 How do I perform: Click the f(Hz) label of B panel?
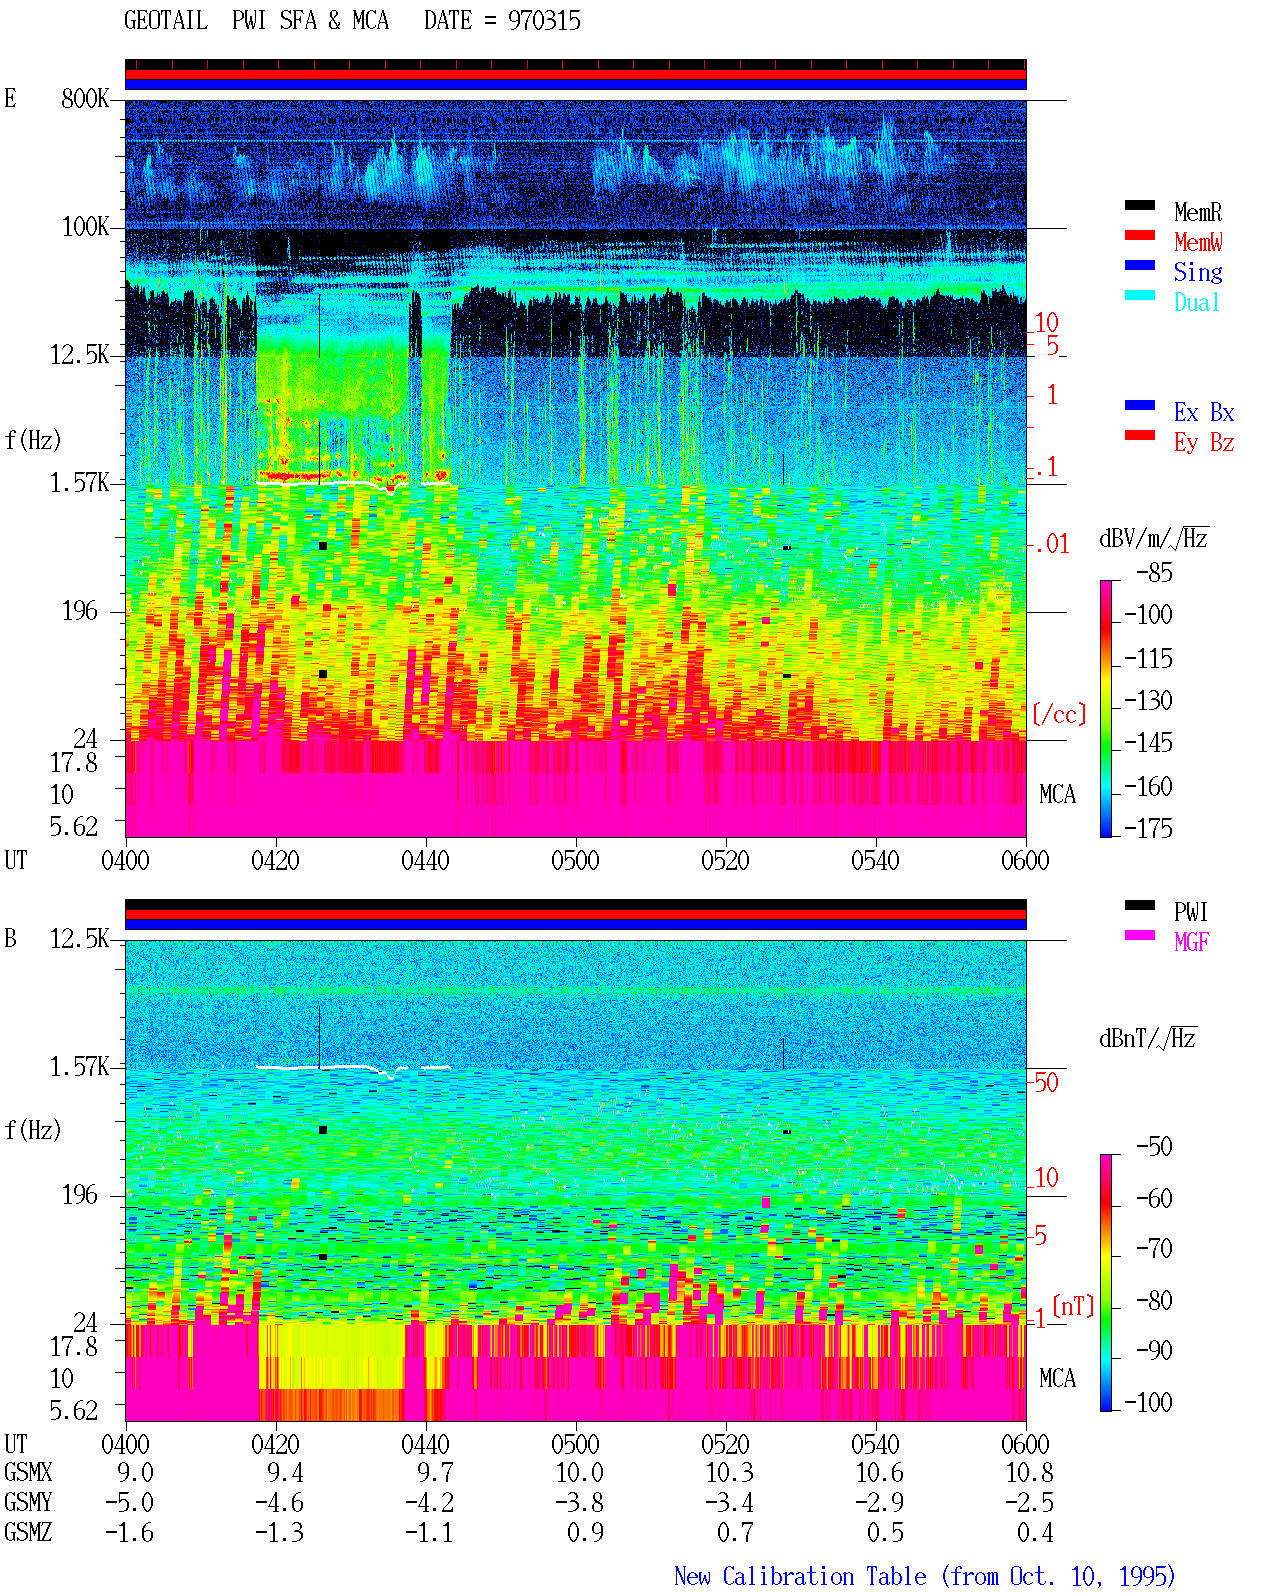point(33,1130)
